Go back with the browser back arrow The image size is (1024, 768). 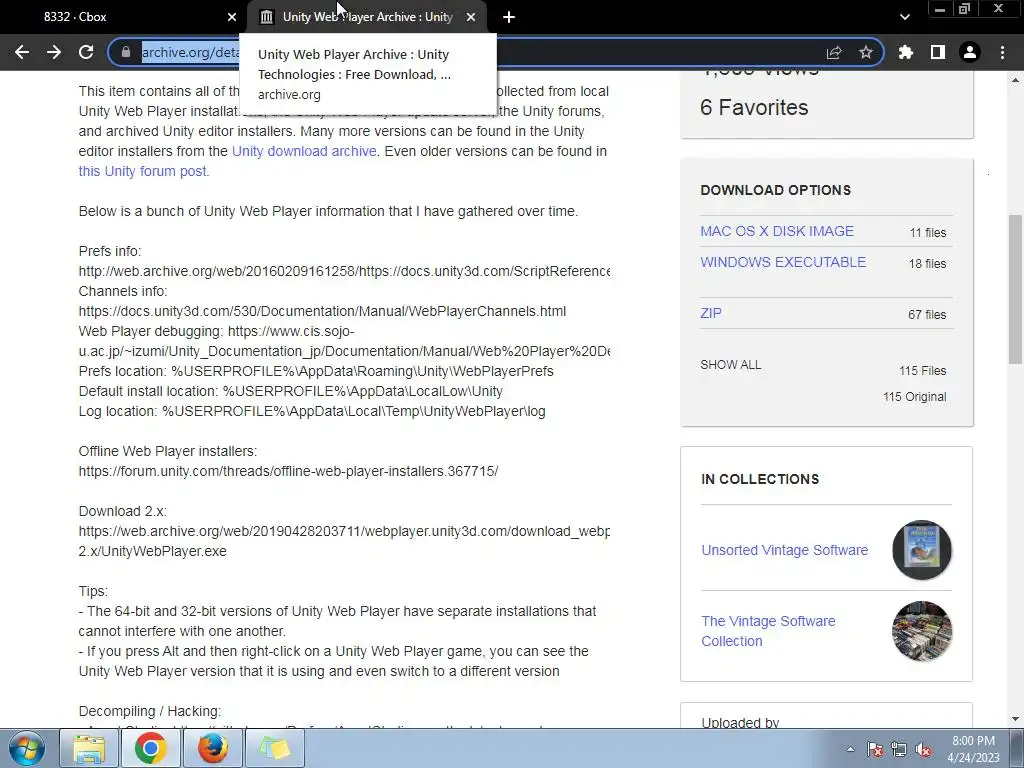tap(22, 52)
